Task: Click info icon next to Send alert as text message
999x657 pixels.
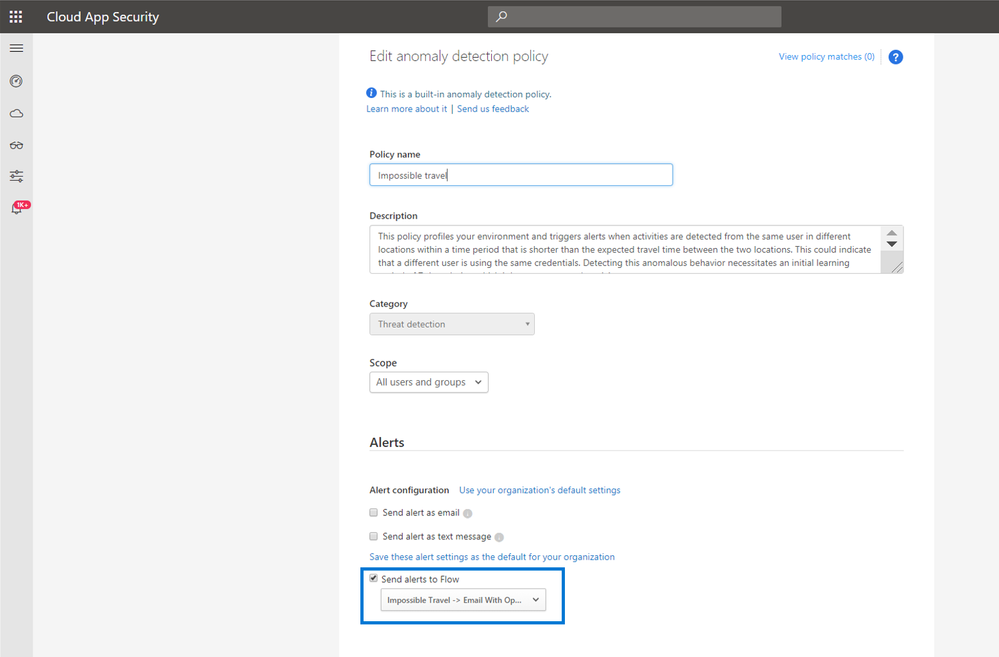Action: (x=500, y=537)
